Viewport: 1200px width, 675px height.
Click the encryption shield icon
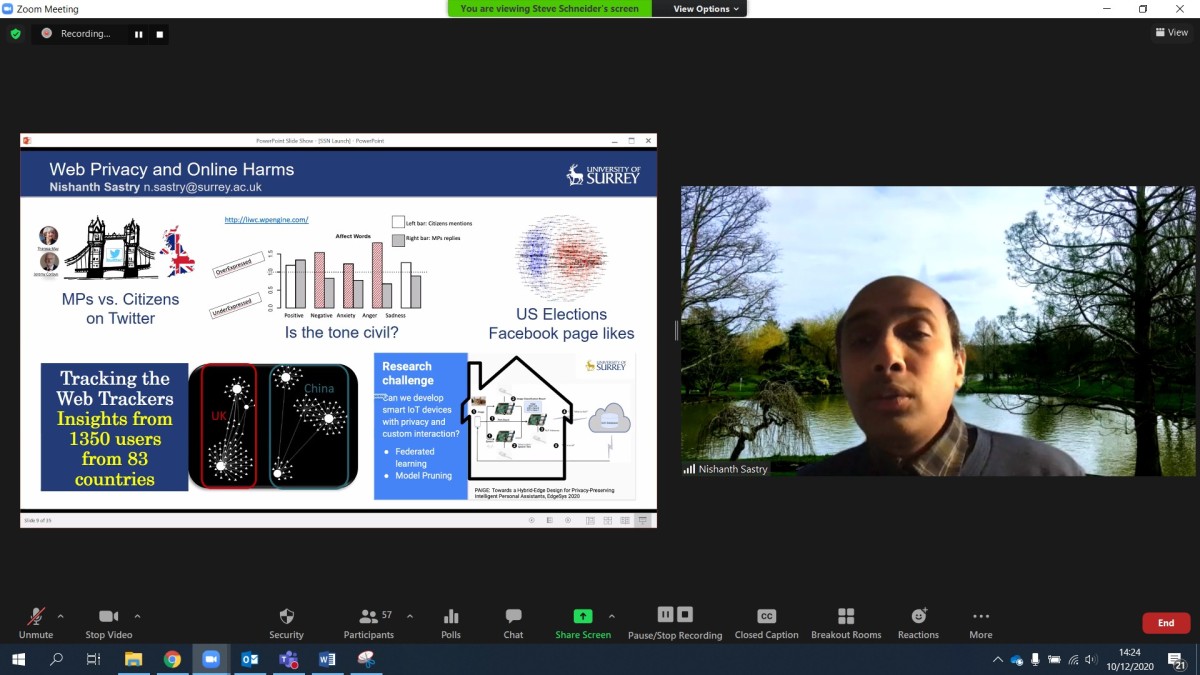[15, 33]
